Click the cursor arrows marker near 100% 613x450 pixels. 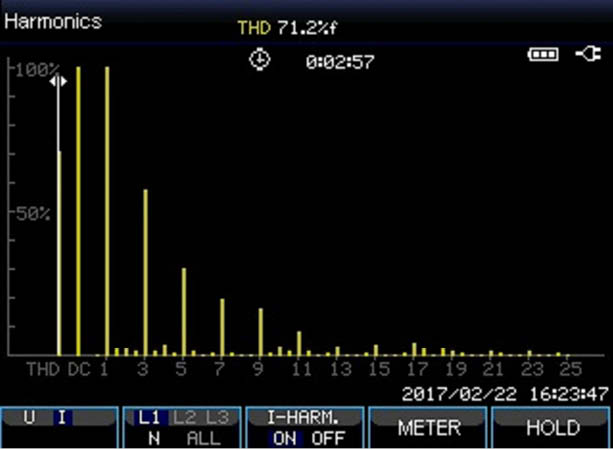coord(59,82)
